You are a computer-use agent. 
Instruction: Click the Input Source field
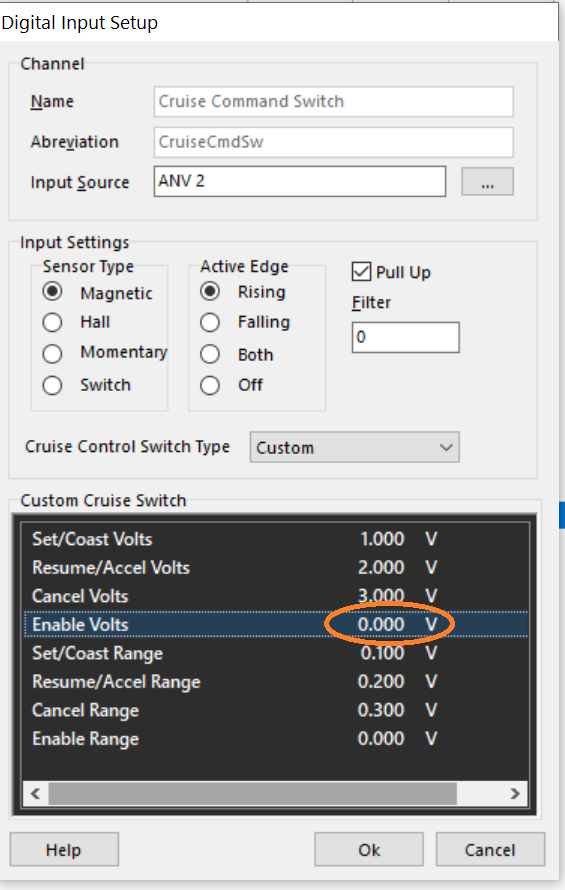click(300, 182)
